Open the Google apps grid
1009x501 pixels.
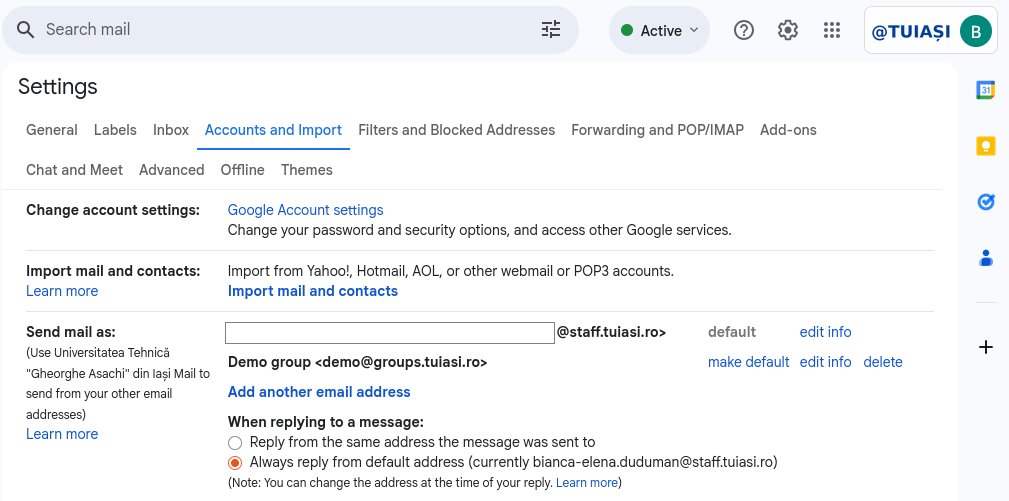click(x=832, y=30)
